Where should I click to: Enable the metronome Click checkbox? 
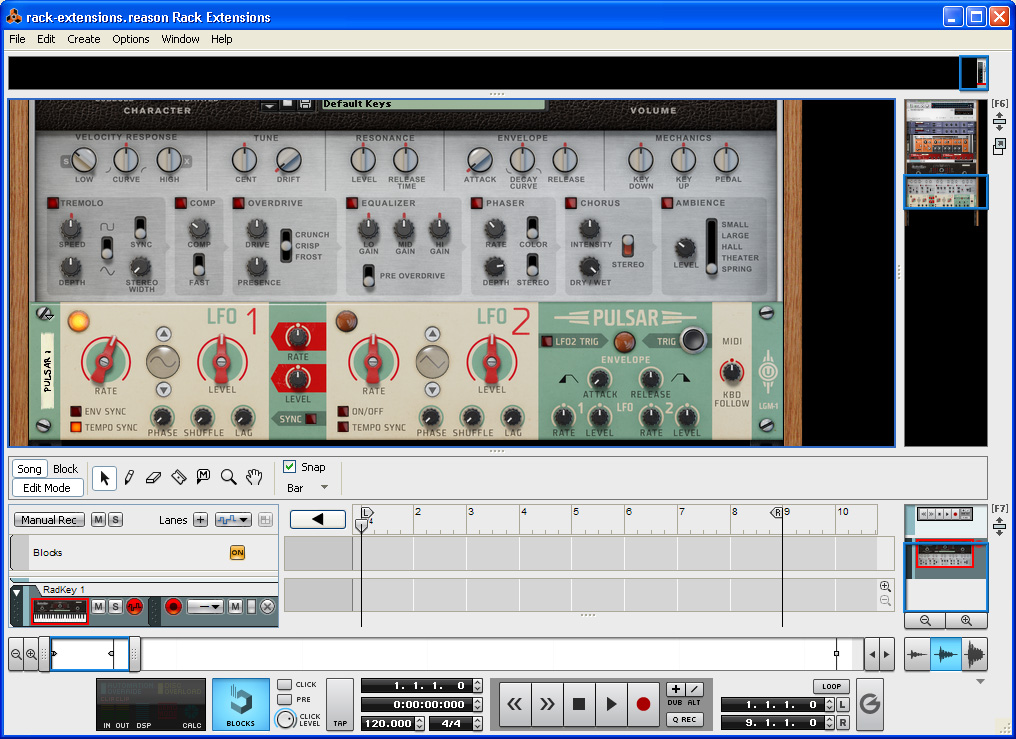pyautogui.click(x=284, y=685)
